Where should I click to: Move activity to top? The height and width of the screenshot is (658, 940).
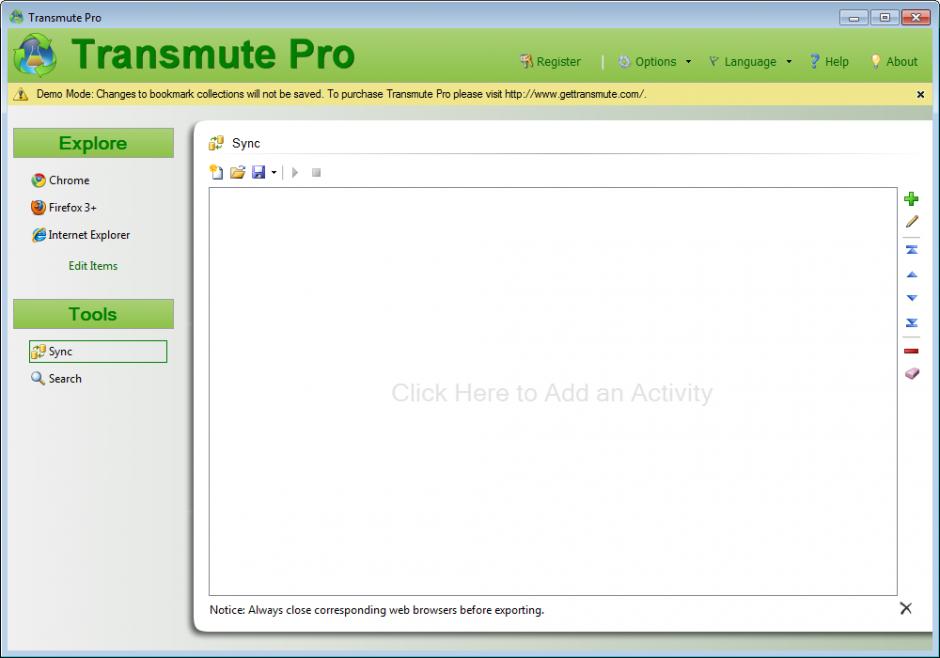point(912,249)
